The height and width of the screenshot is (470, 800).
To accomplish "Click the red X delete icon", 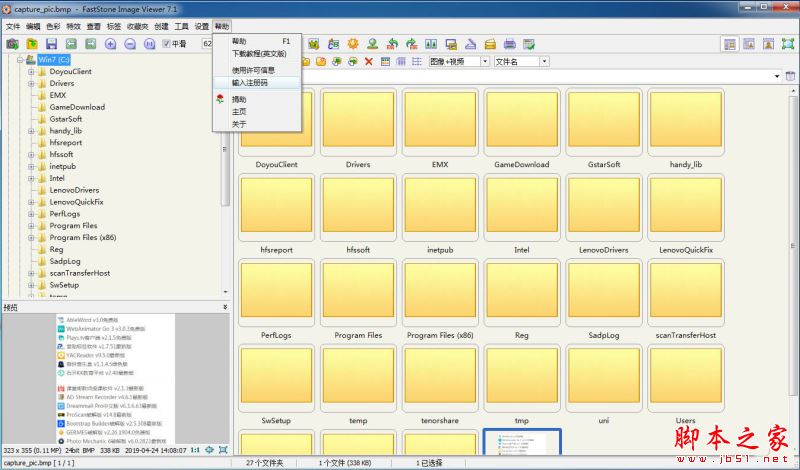I will (x=369, y=61).
